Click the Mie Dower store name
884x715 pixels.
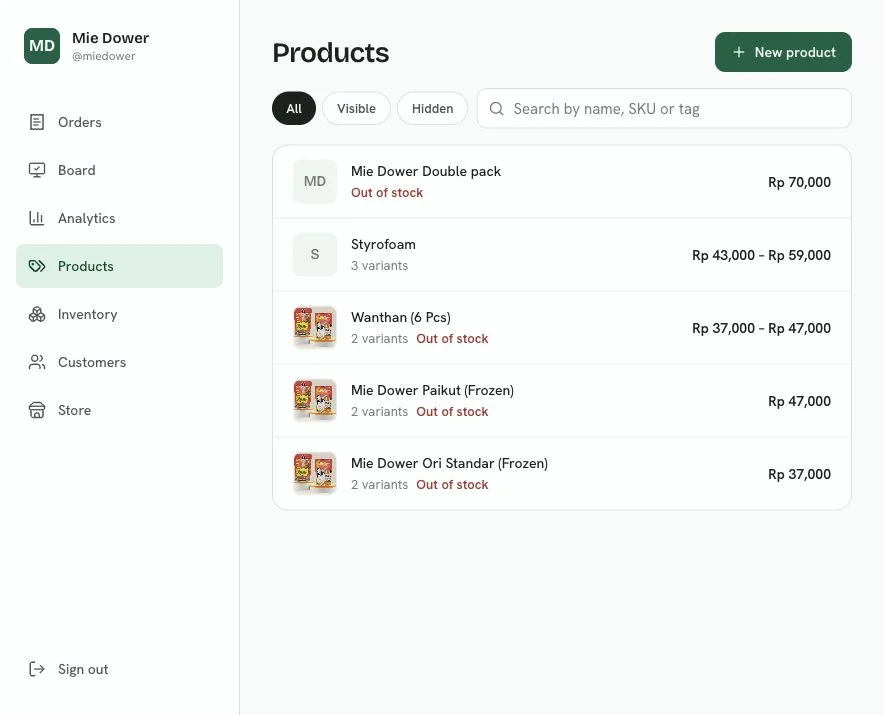pos(110,38)
